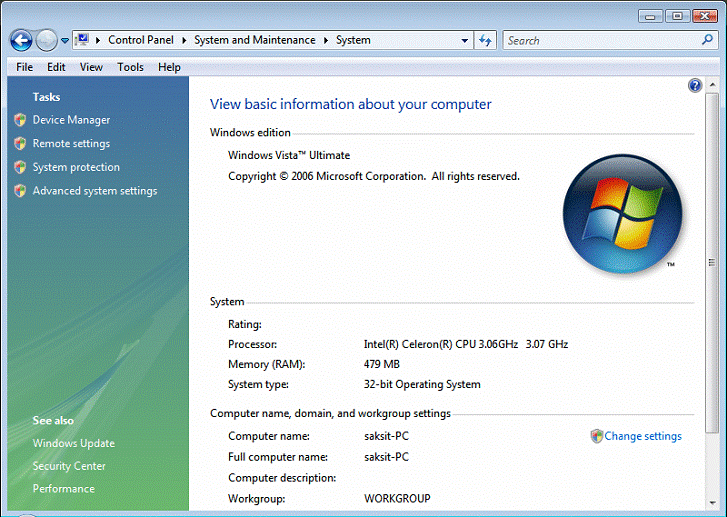Click the shield icon beside Remote settings
Viewport: 727px width, 517px height.
click(x=20, y=144)
